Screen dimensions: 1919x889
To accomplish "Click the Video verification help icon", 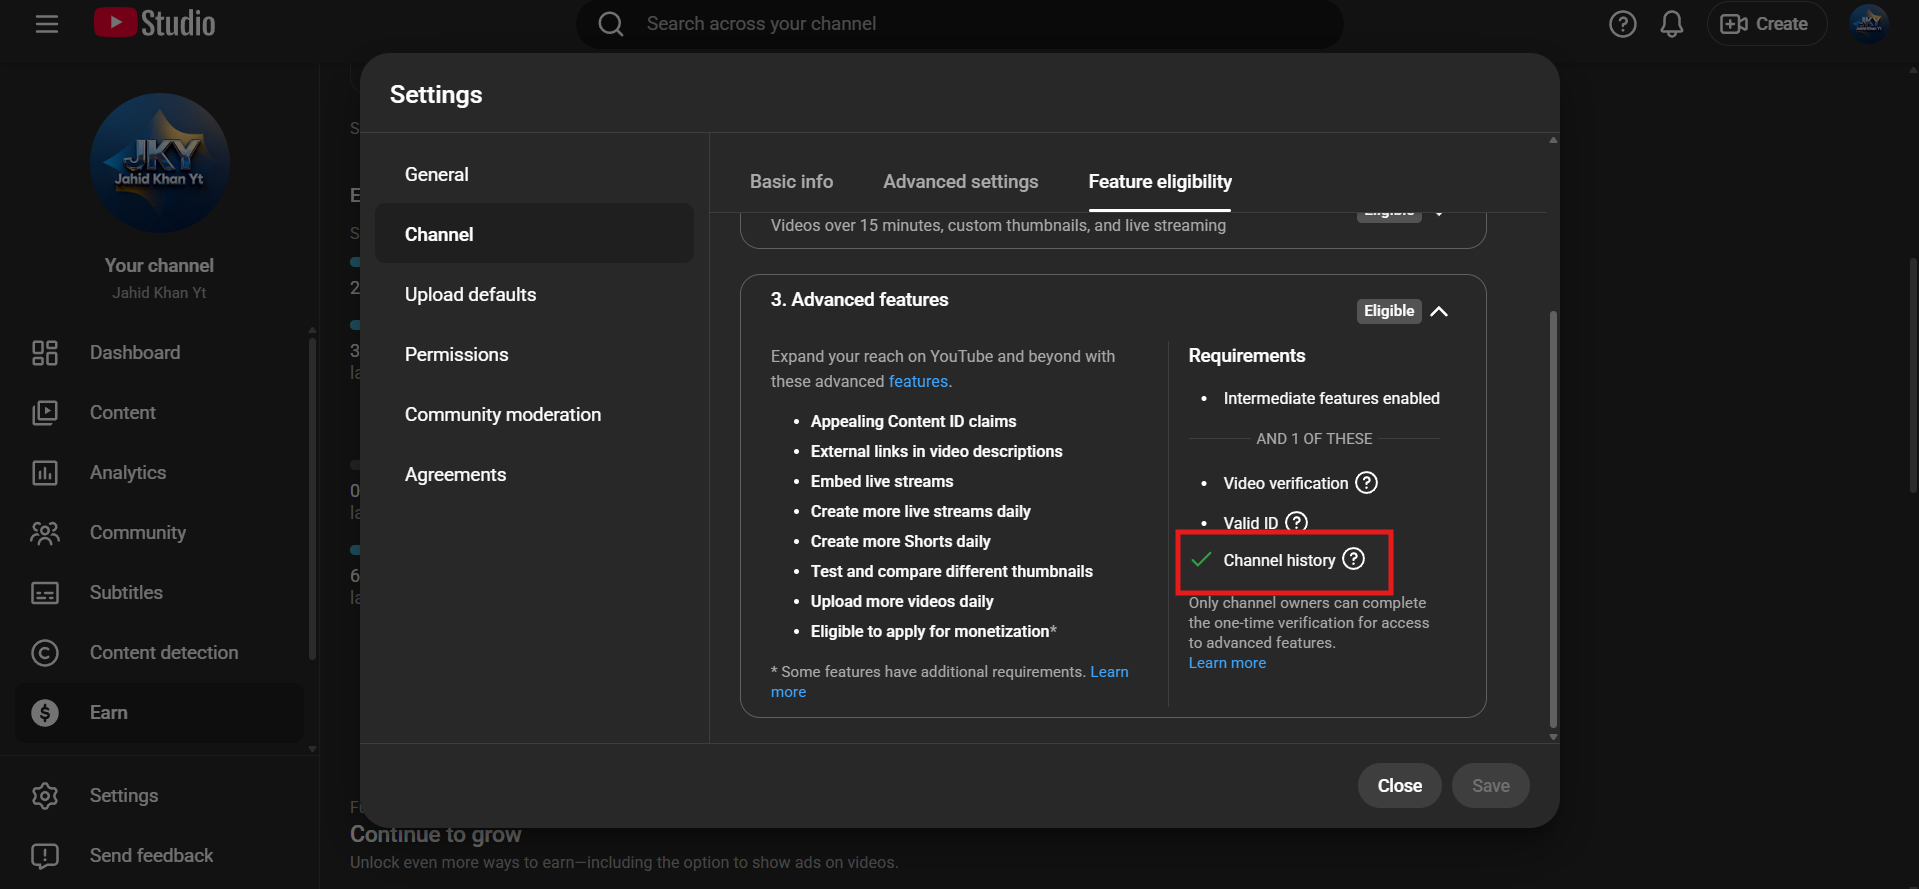I will click(1366, 483).
